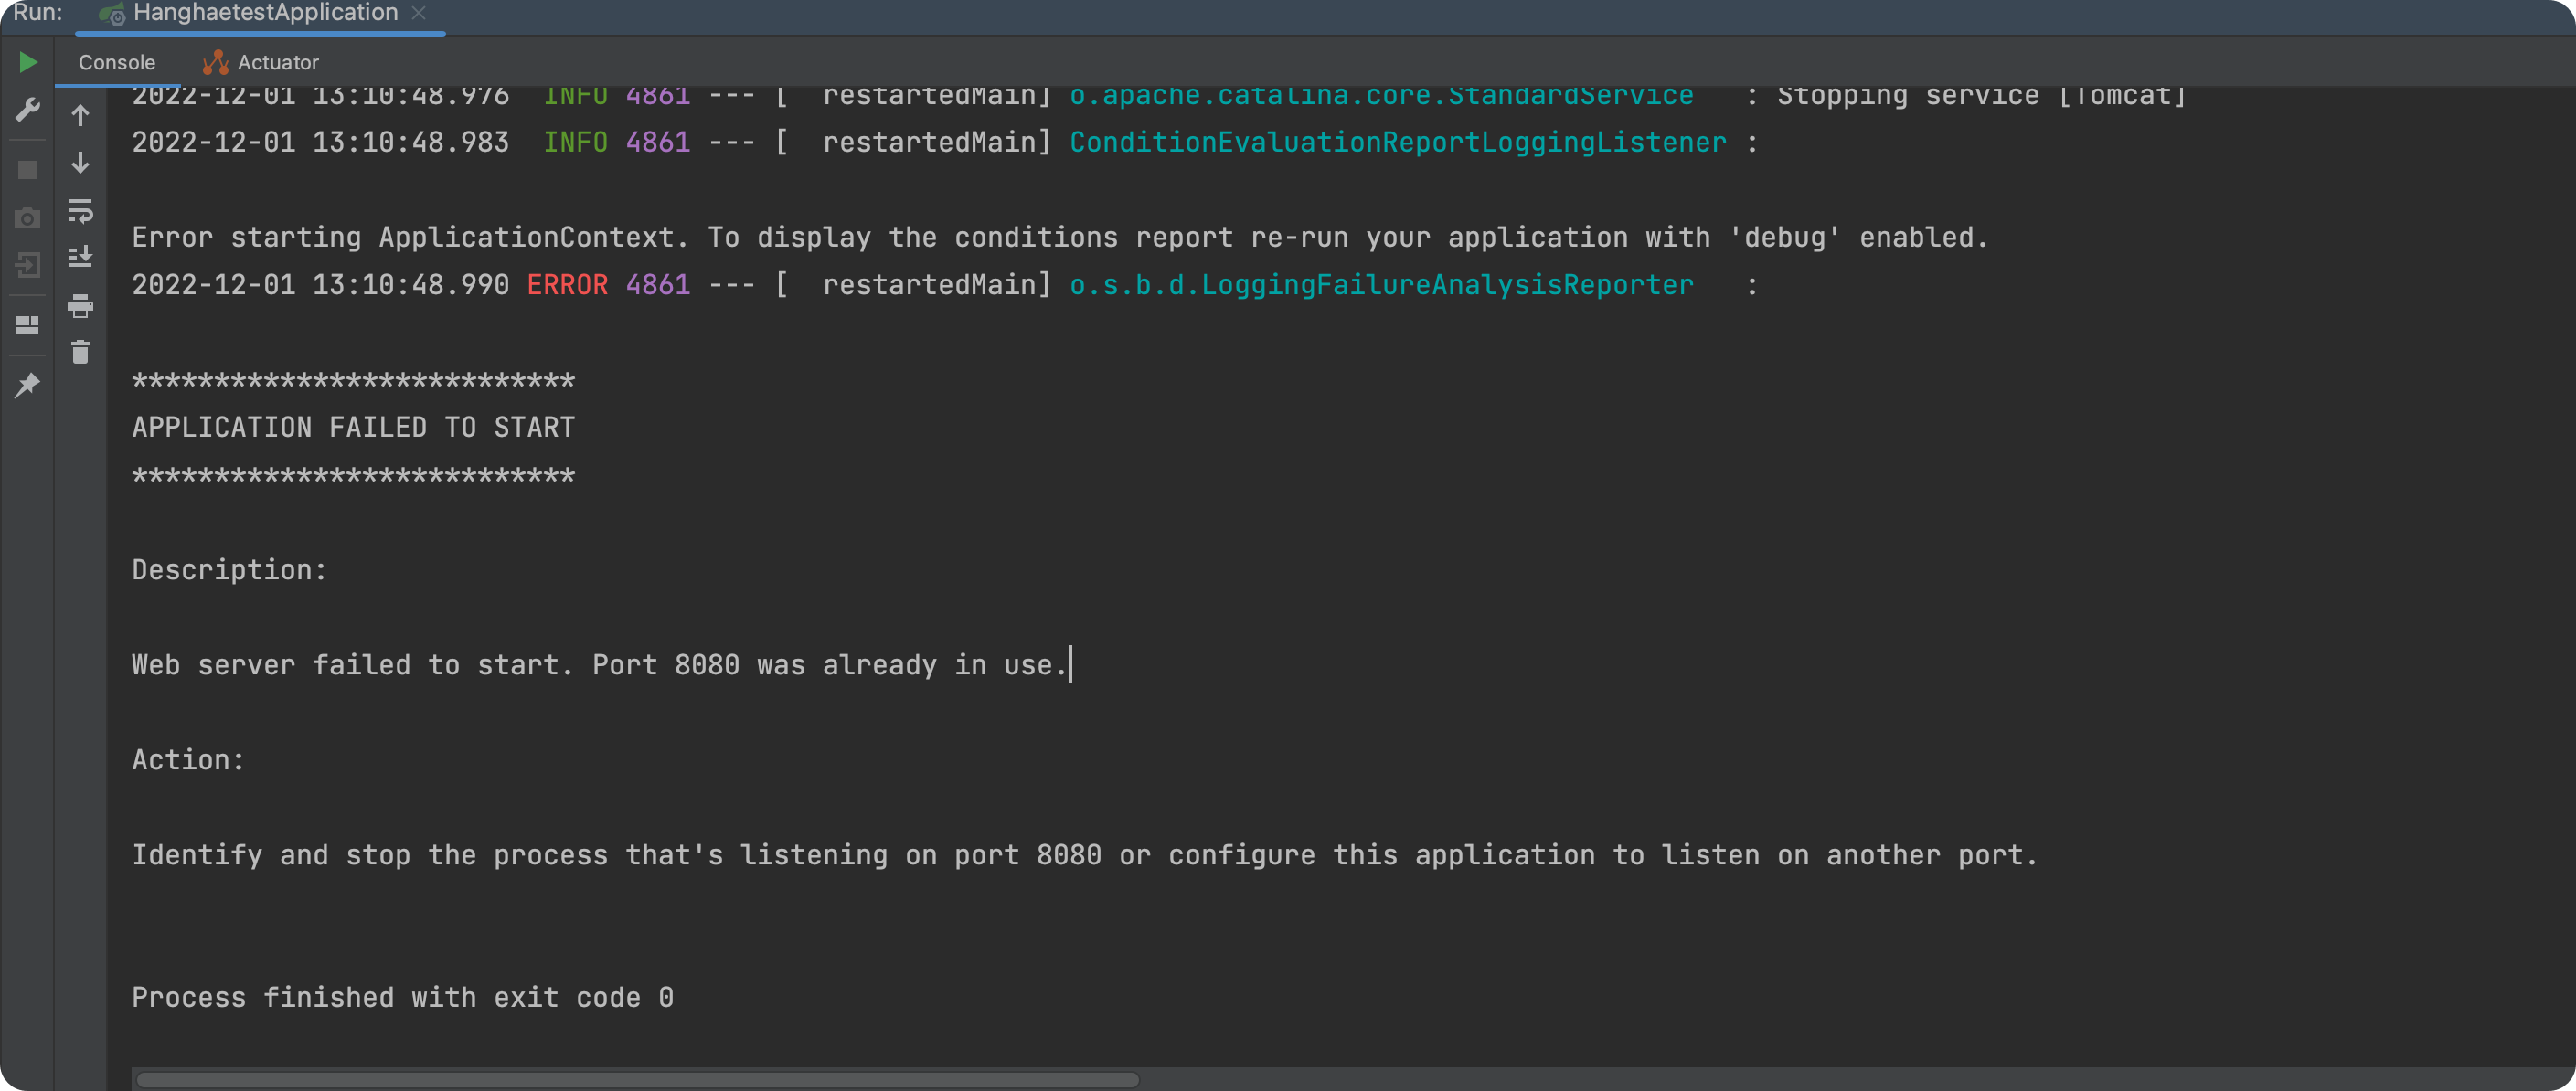Toggle pin tab icon
2576x1091 pixels.
(28, 385)
